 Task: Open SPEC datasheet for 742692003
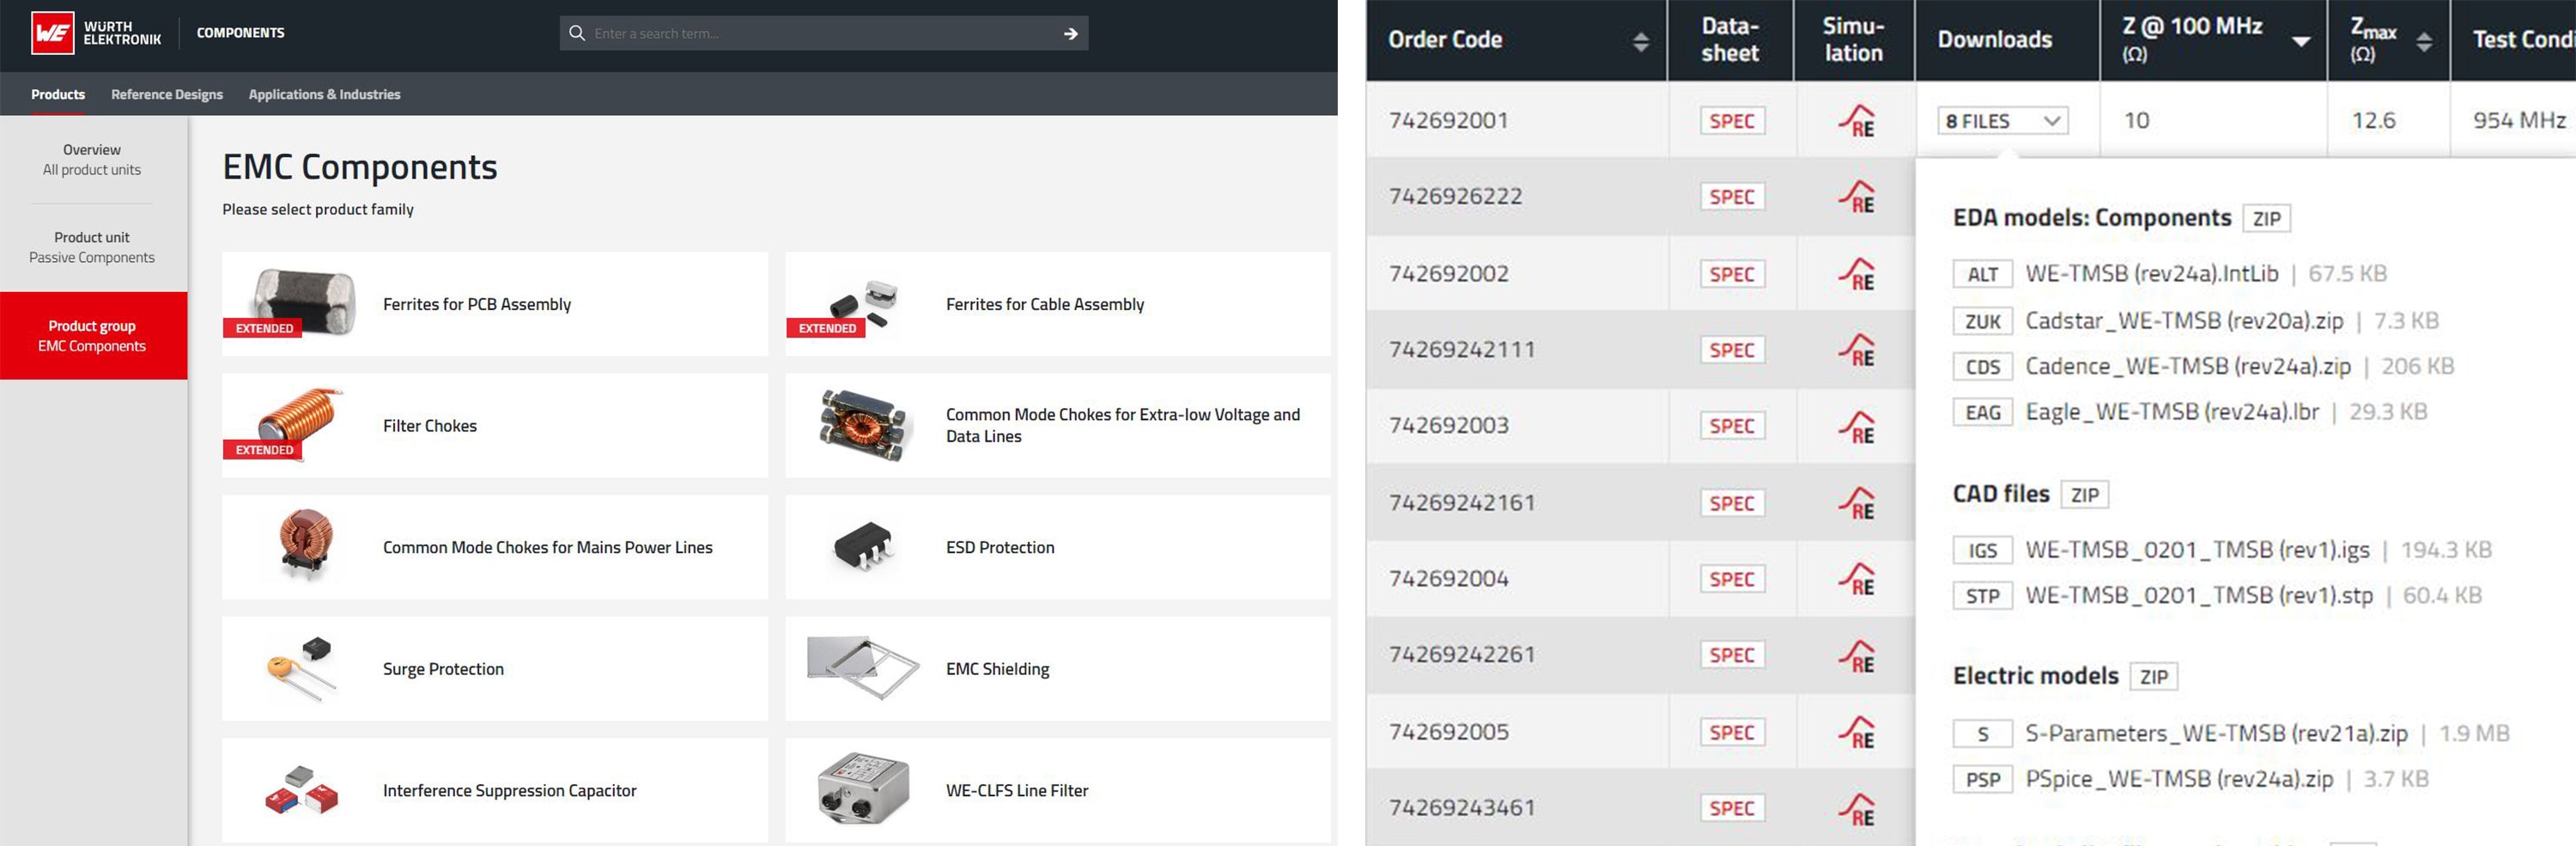(1731, 425)
